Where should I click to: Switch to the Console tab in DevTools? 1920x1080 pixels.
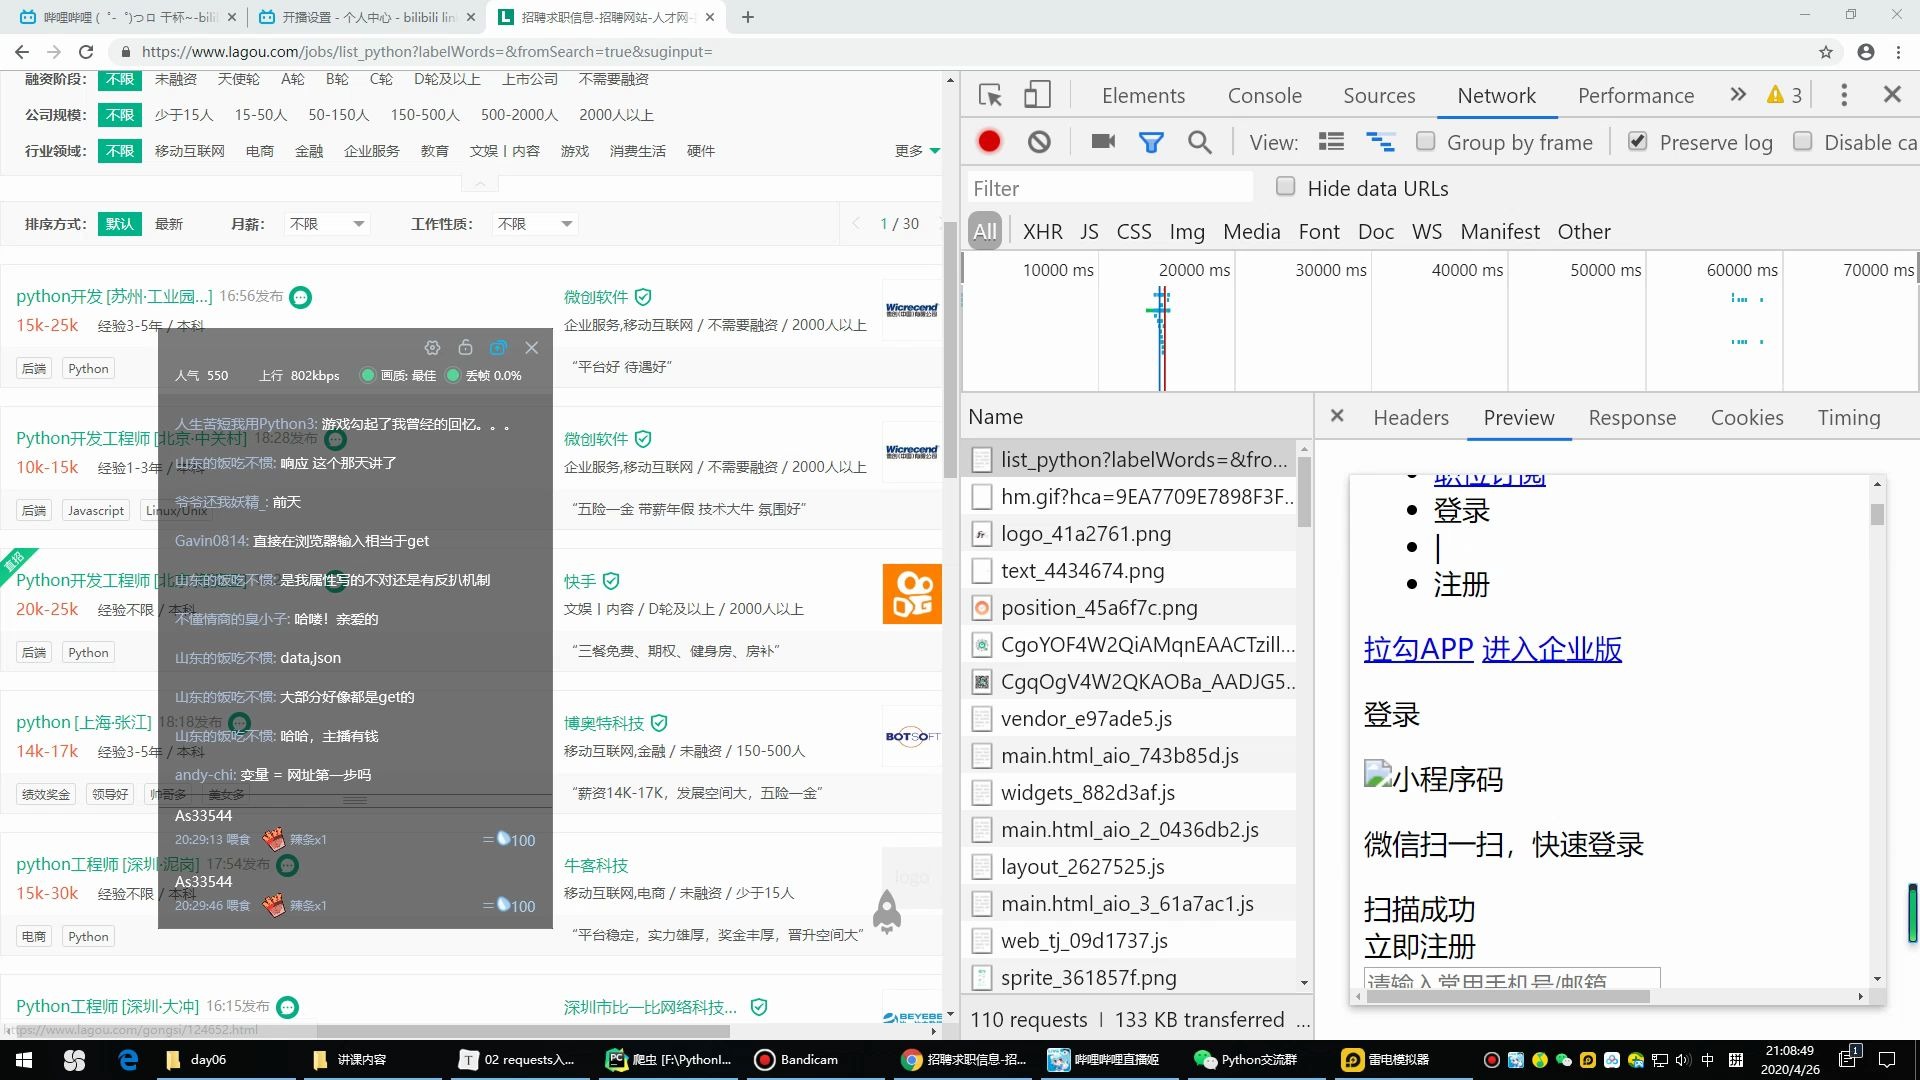click(x=1264, y=94)
